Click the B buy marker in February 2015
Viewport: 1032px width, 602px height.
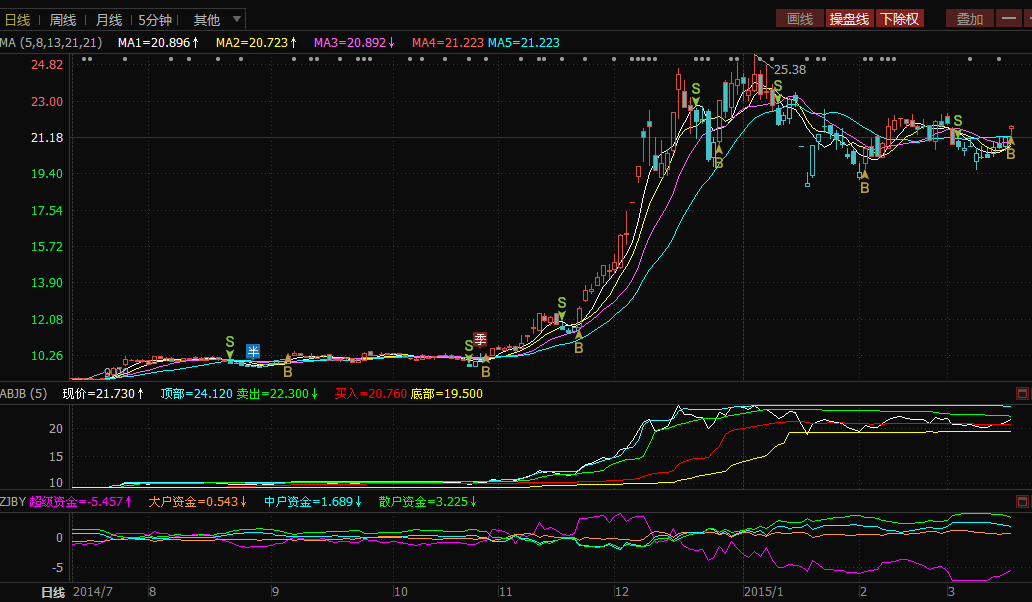click(865, 188)
